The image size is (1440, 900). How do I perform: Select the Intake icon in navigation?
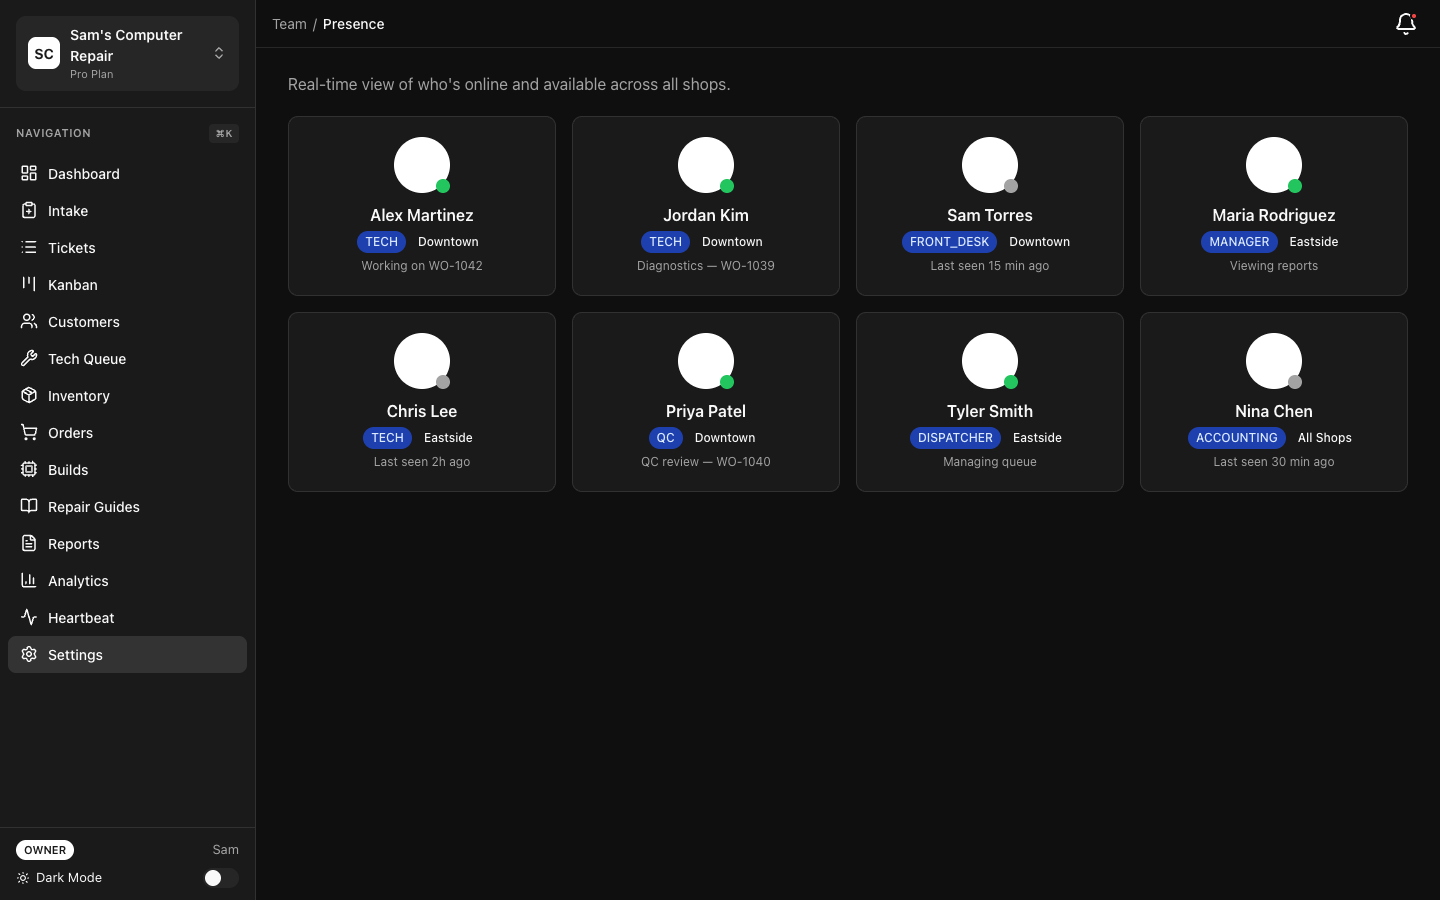29,211
